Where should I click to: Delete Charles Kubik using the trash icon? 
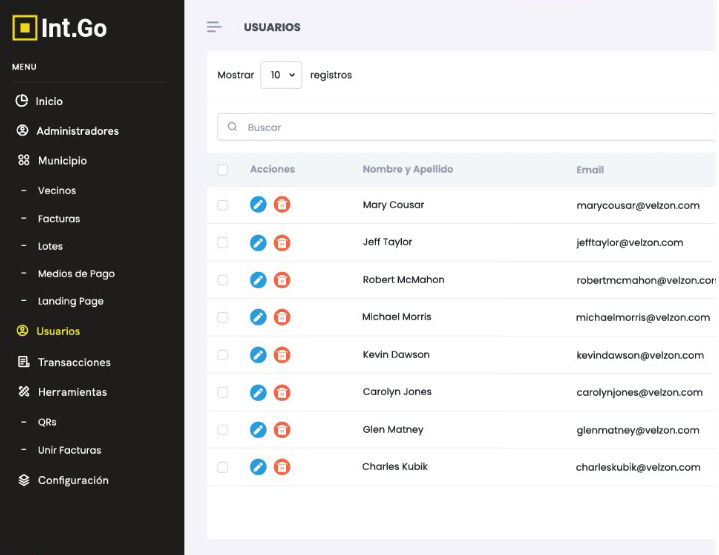282,467
